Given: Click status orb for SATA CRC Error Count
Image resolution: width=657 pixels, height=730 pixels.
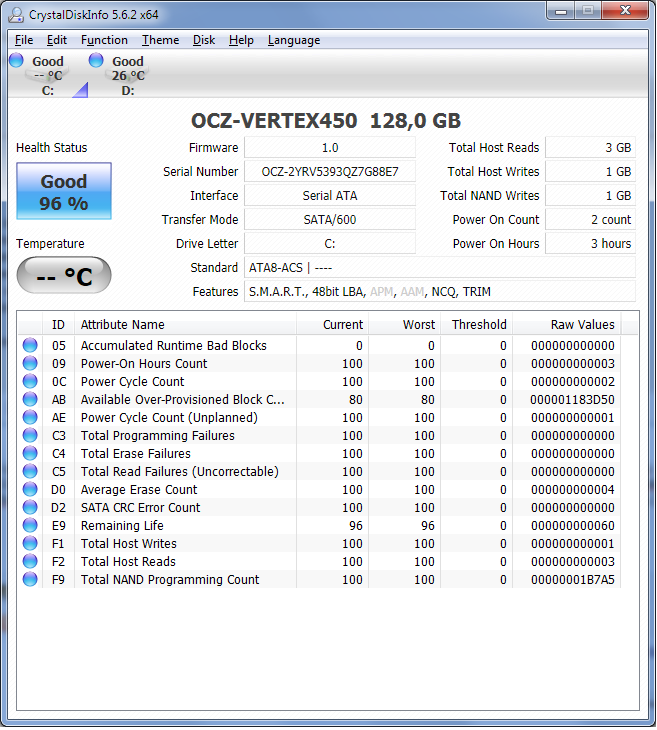Looking at the screenshot, I should click(x=30, y=507).
